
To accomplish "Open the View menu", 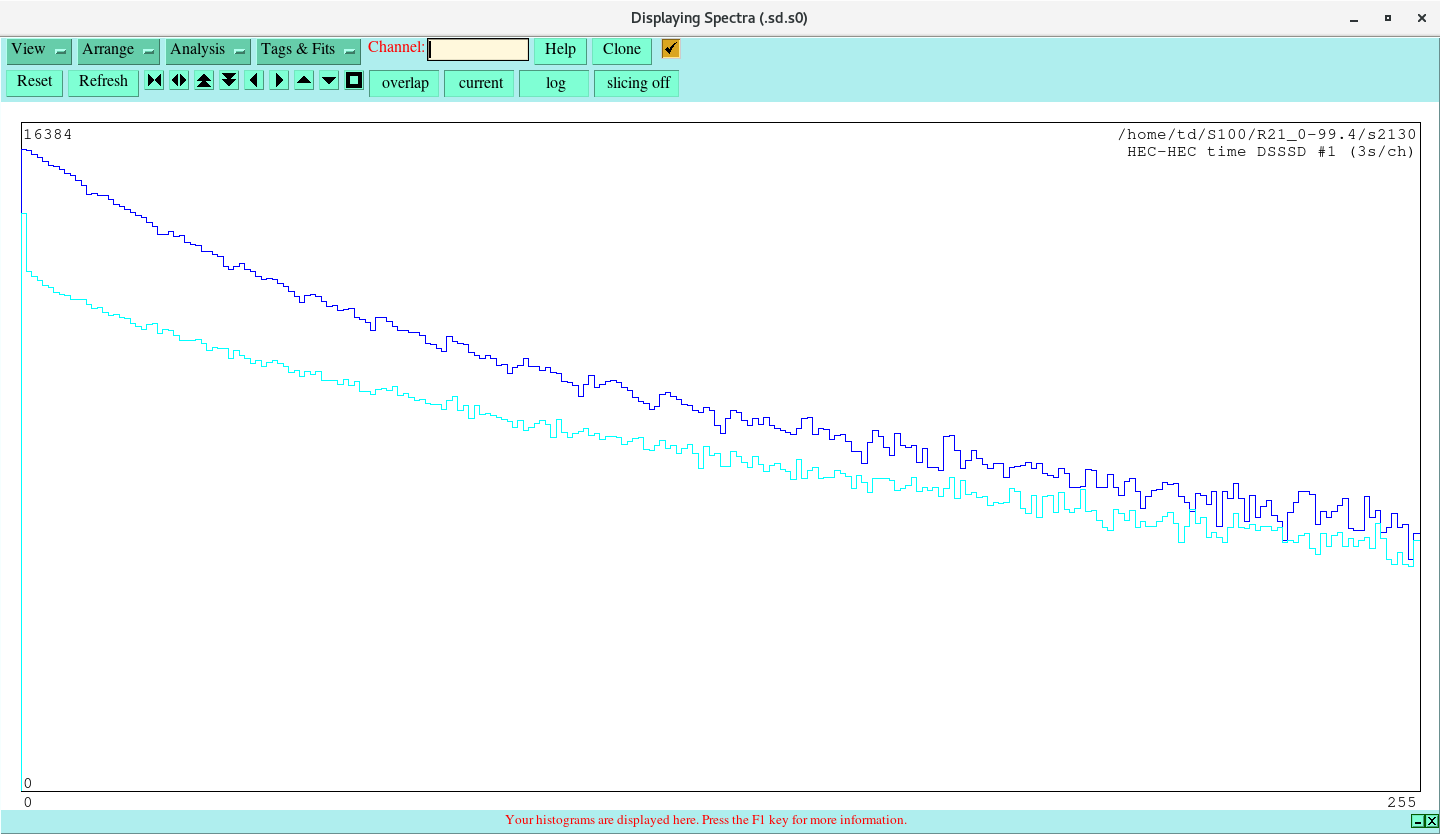I will [x=30, y=50].
